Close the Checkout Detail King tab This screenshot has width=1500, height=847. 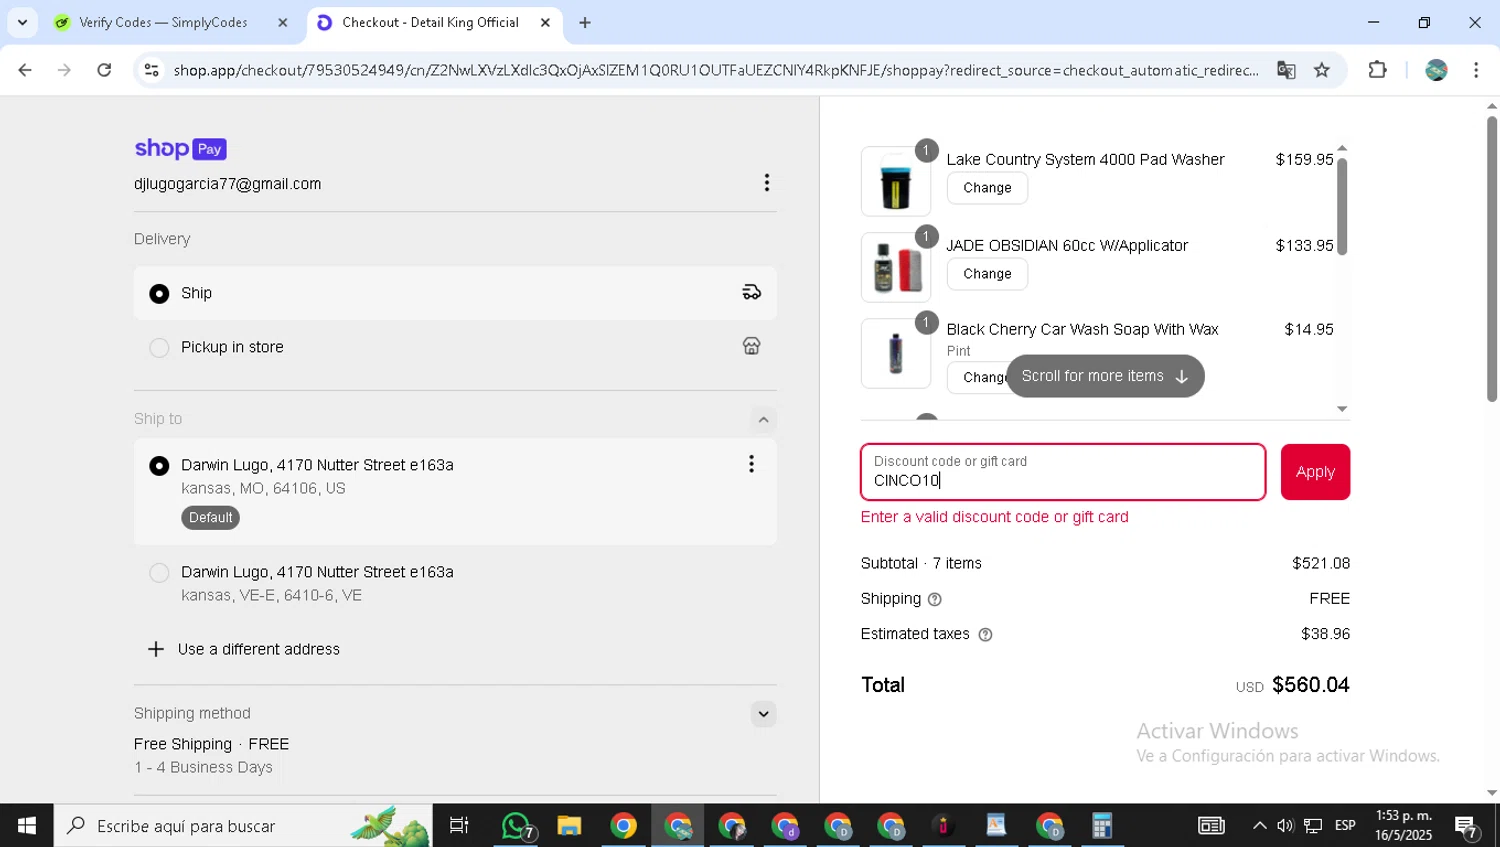click(545, 22)
